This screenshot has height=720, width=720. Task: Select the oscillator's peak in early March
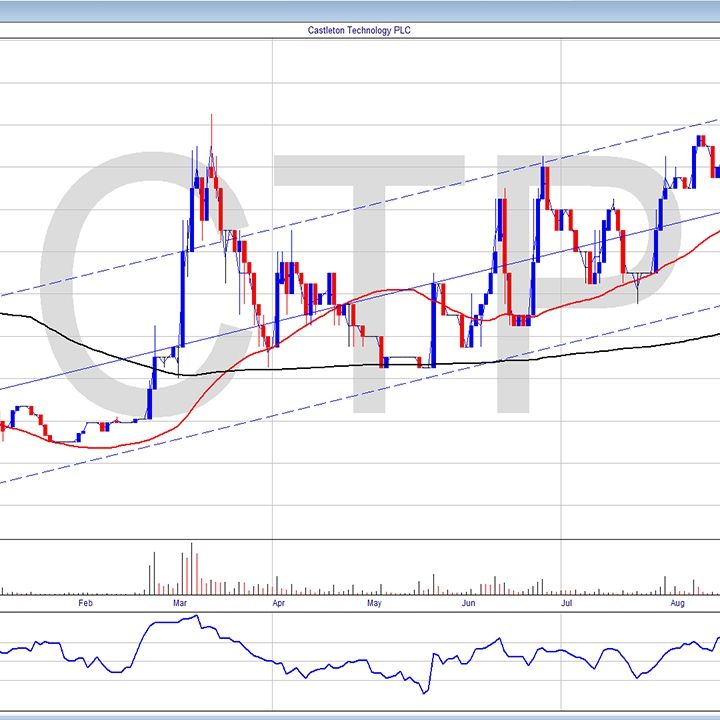tap(197, 617)
